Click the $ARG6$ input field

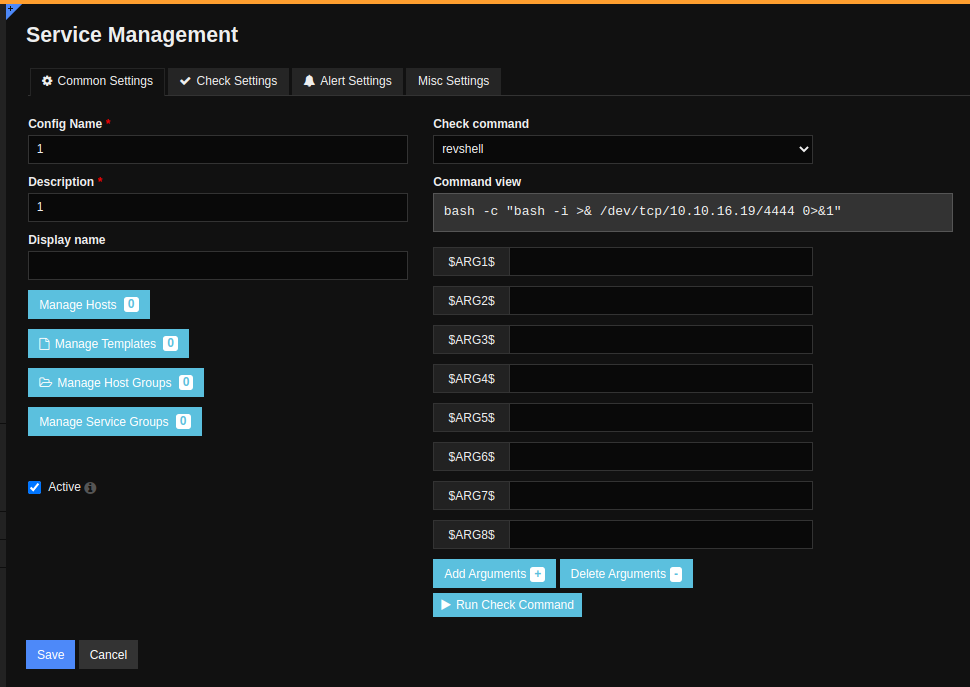pos(661,456)
